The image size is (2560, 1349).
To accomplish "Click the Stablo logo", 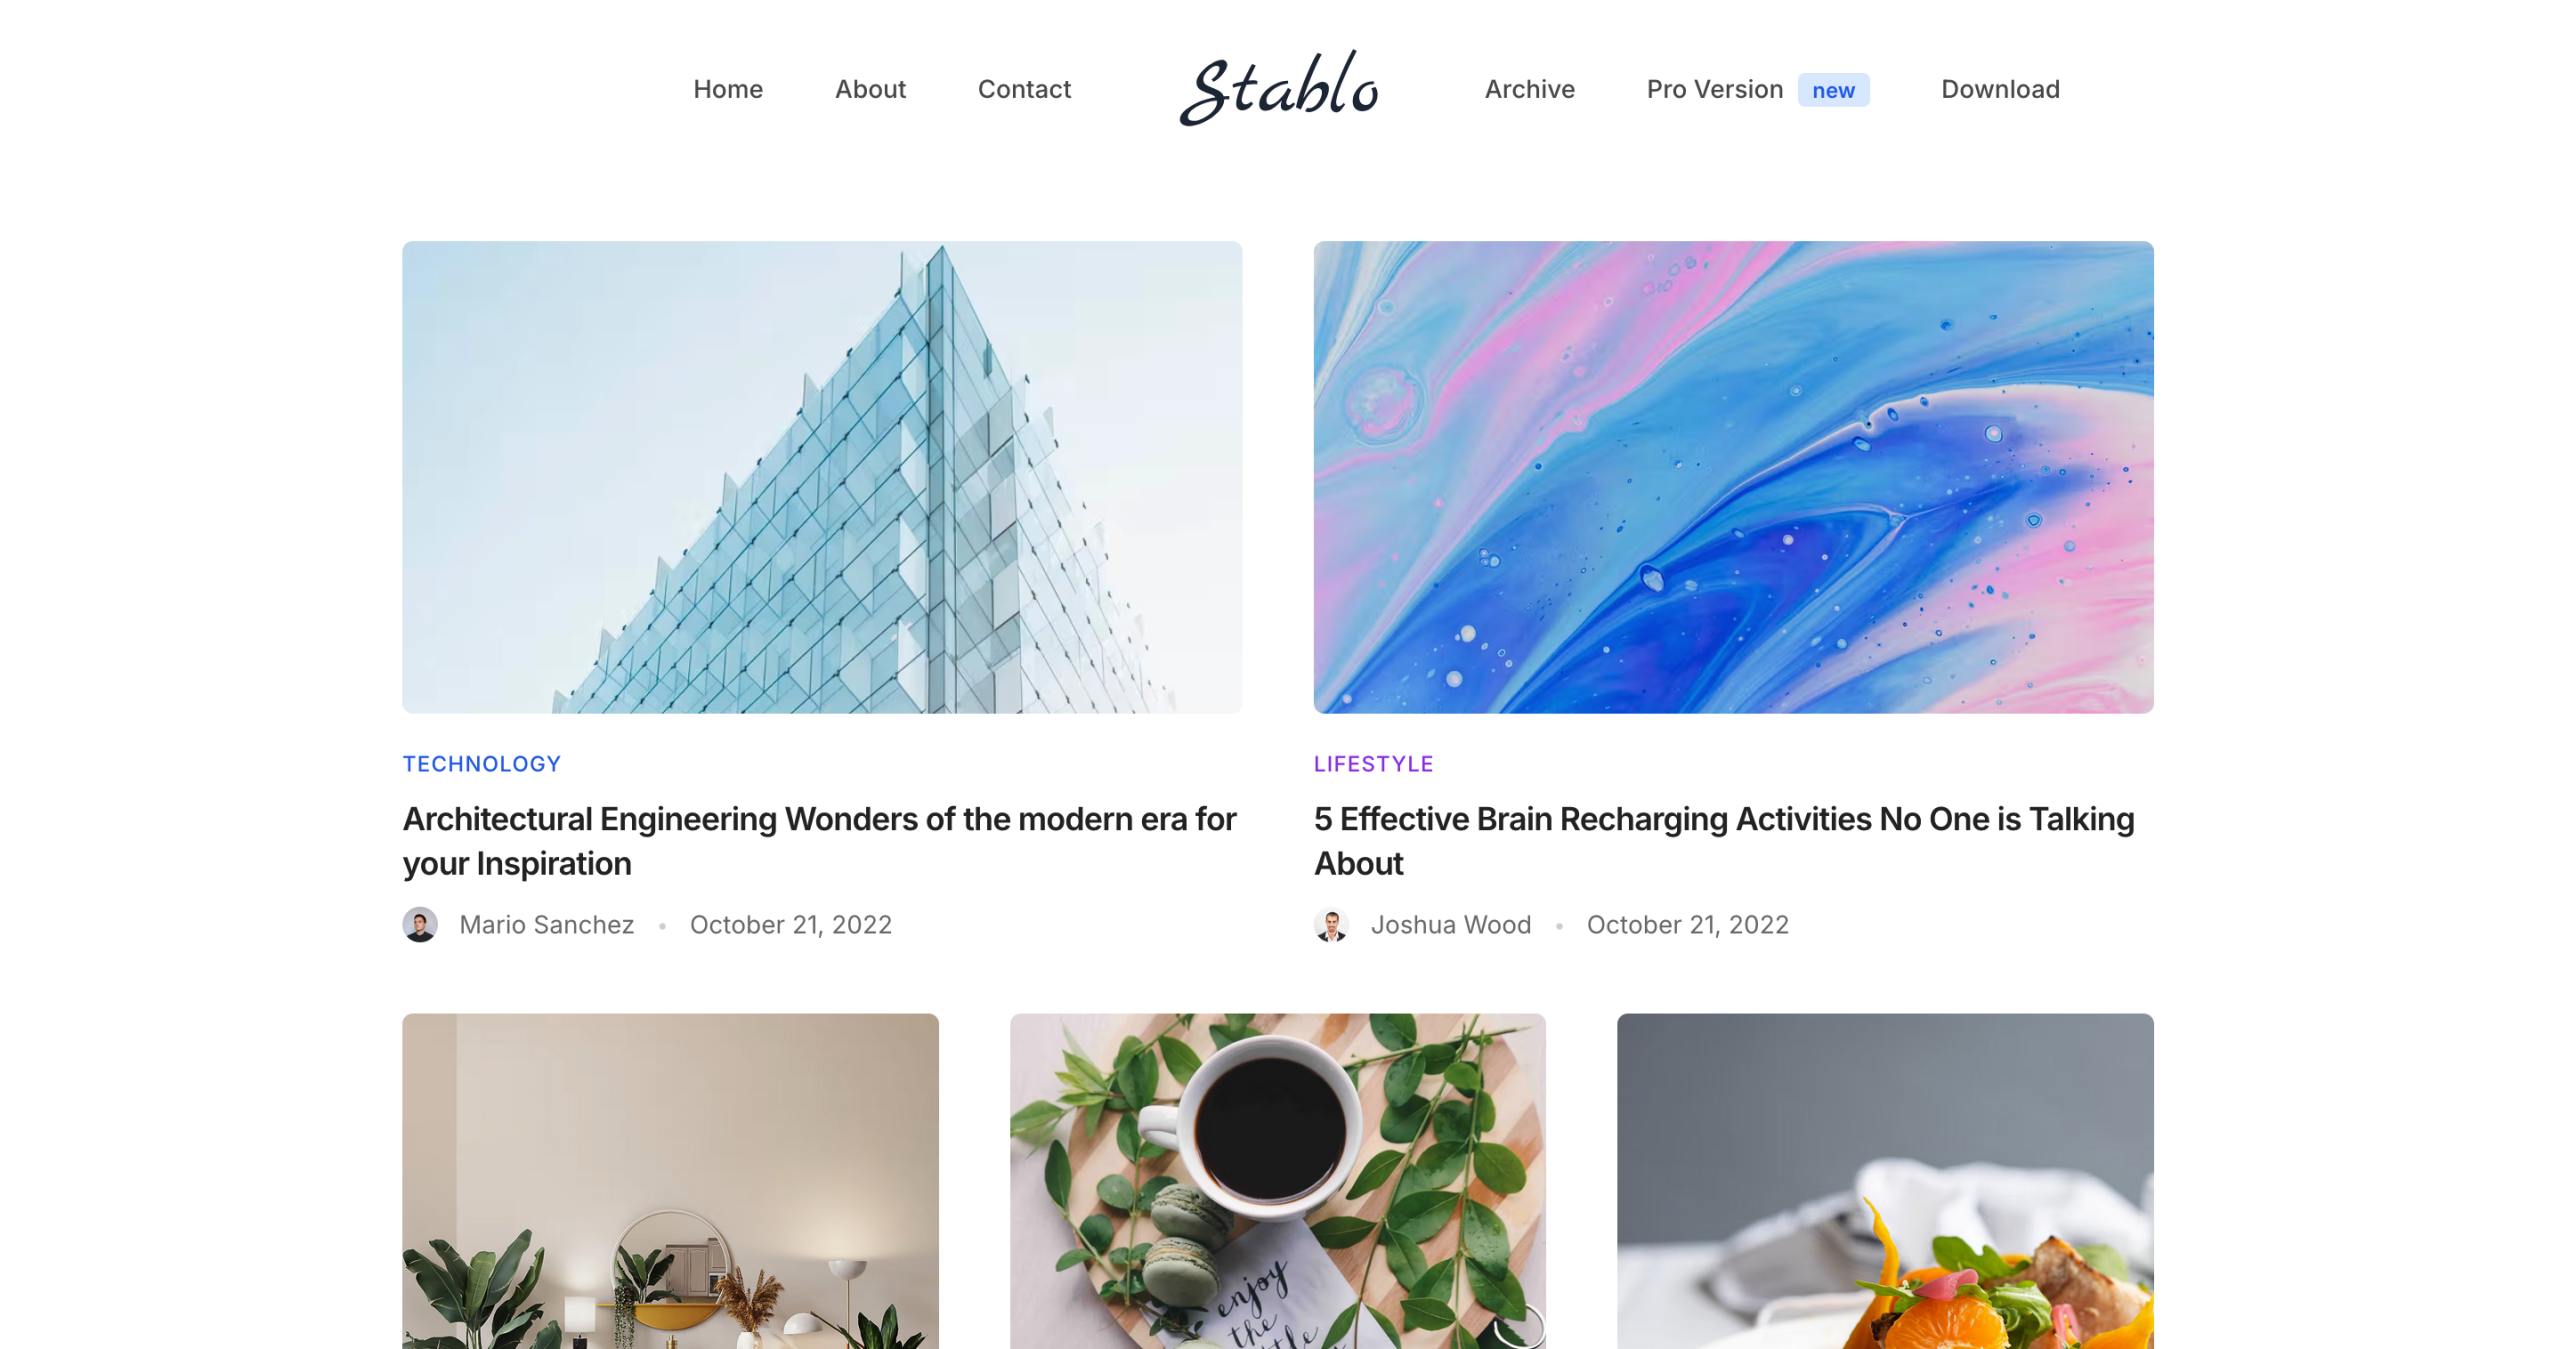I will click(x=1278, y=88).
